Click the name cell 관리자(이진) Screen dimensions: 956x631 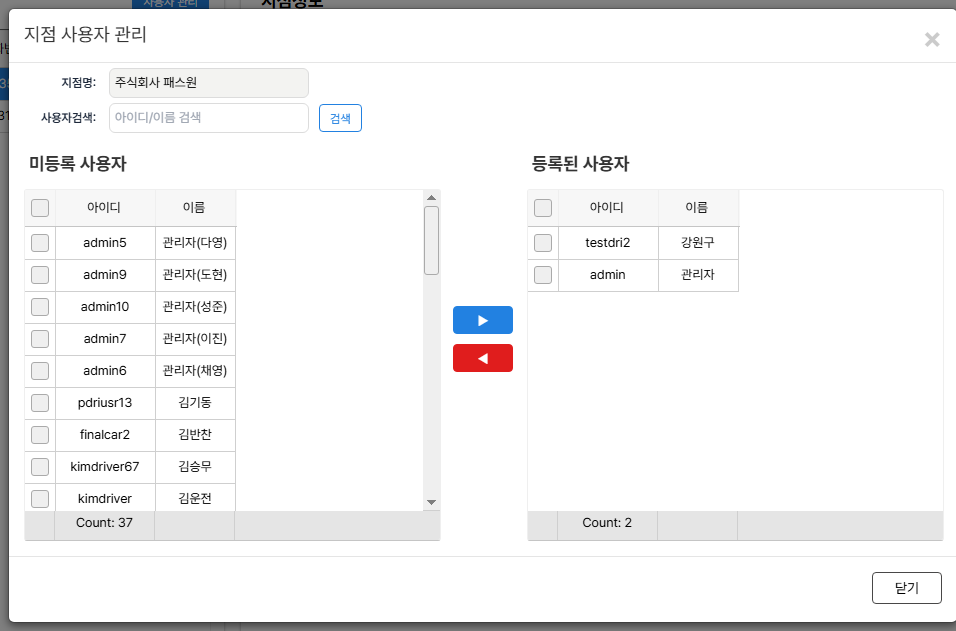coord(195,339)
